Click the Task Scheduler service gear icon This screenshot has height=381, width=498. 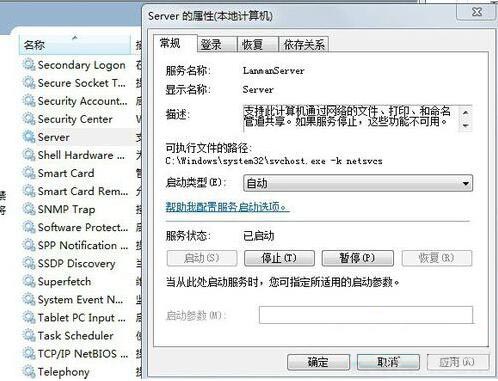(x=29, y=335)
